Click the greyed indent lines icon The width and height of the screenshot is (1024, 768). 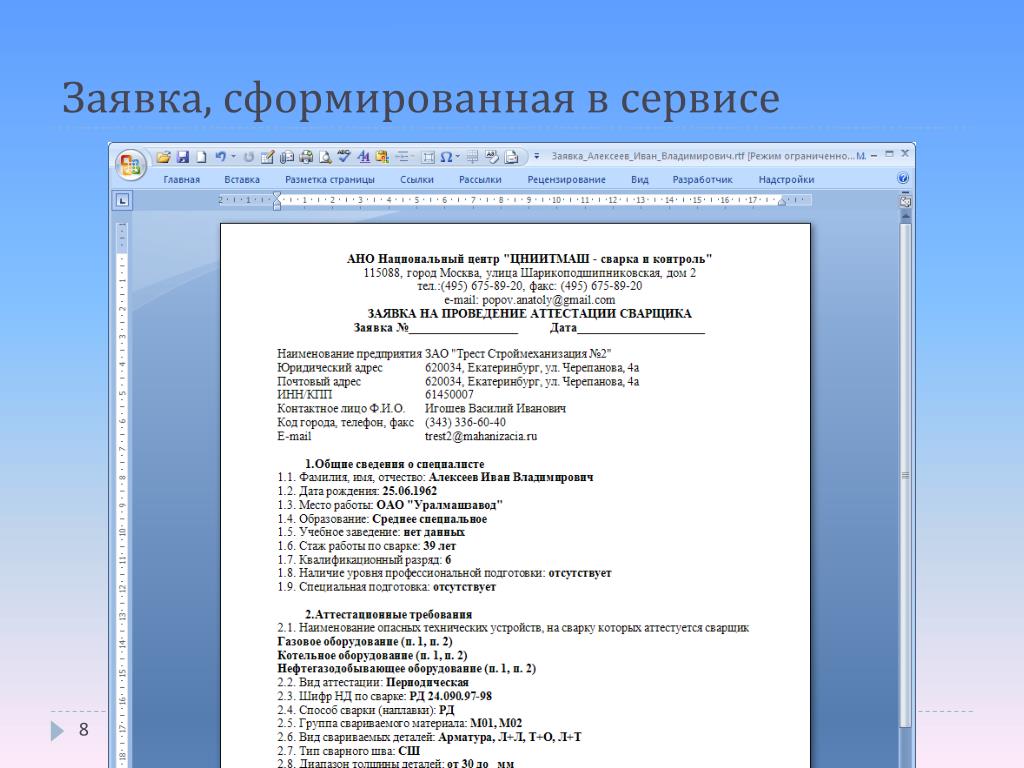(x=403, y=157)
